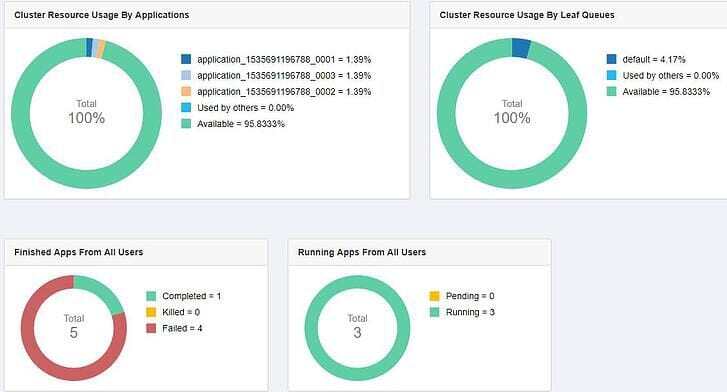Image resolution: width=727 pixels, height=392 pixels.
Task: Click the Running green legend swatch
Action: pyautogui.click(x=434, y=312)
